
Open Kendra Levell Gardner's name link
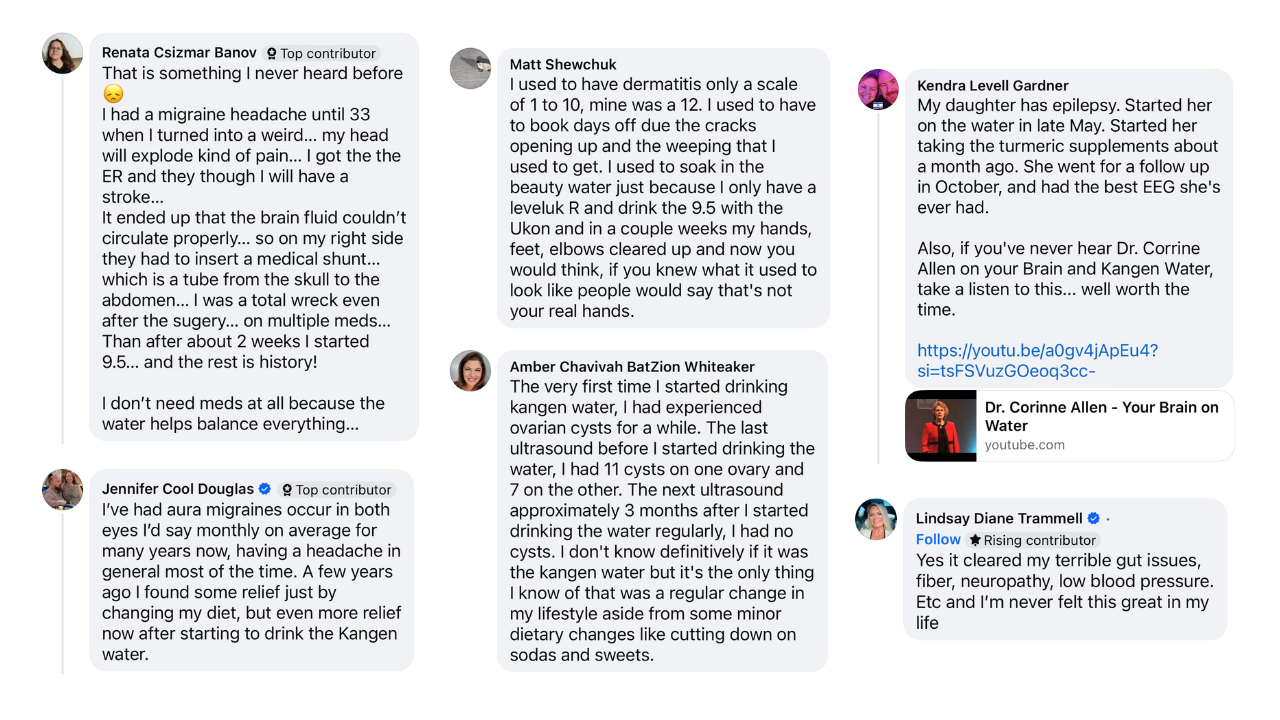tap(993, 85)
